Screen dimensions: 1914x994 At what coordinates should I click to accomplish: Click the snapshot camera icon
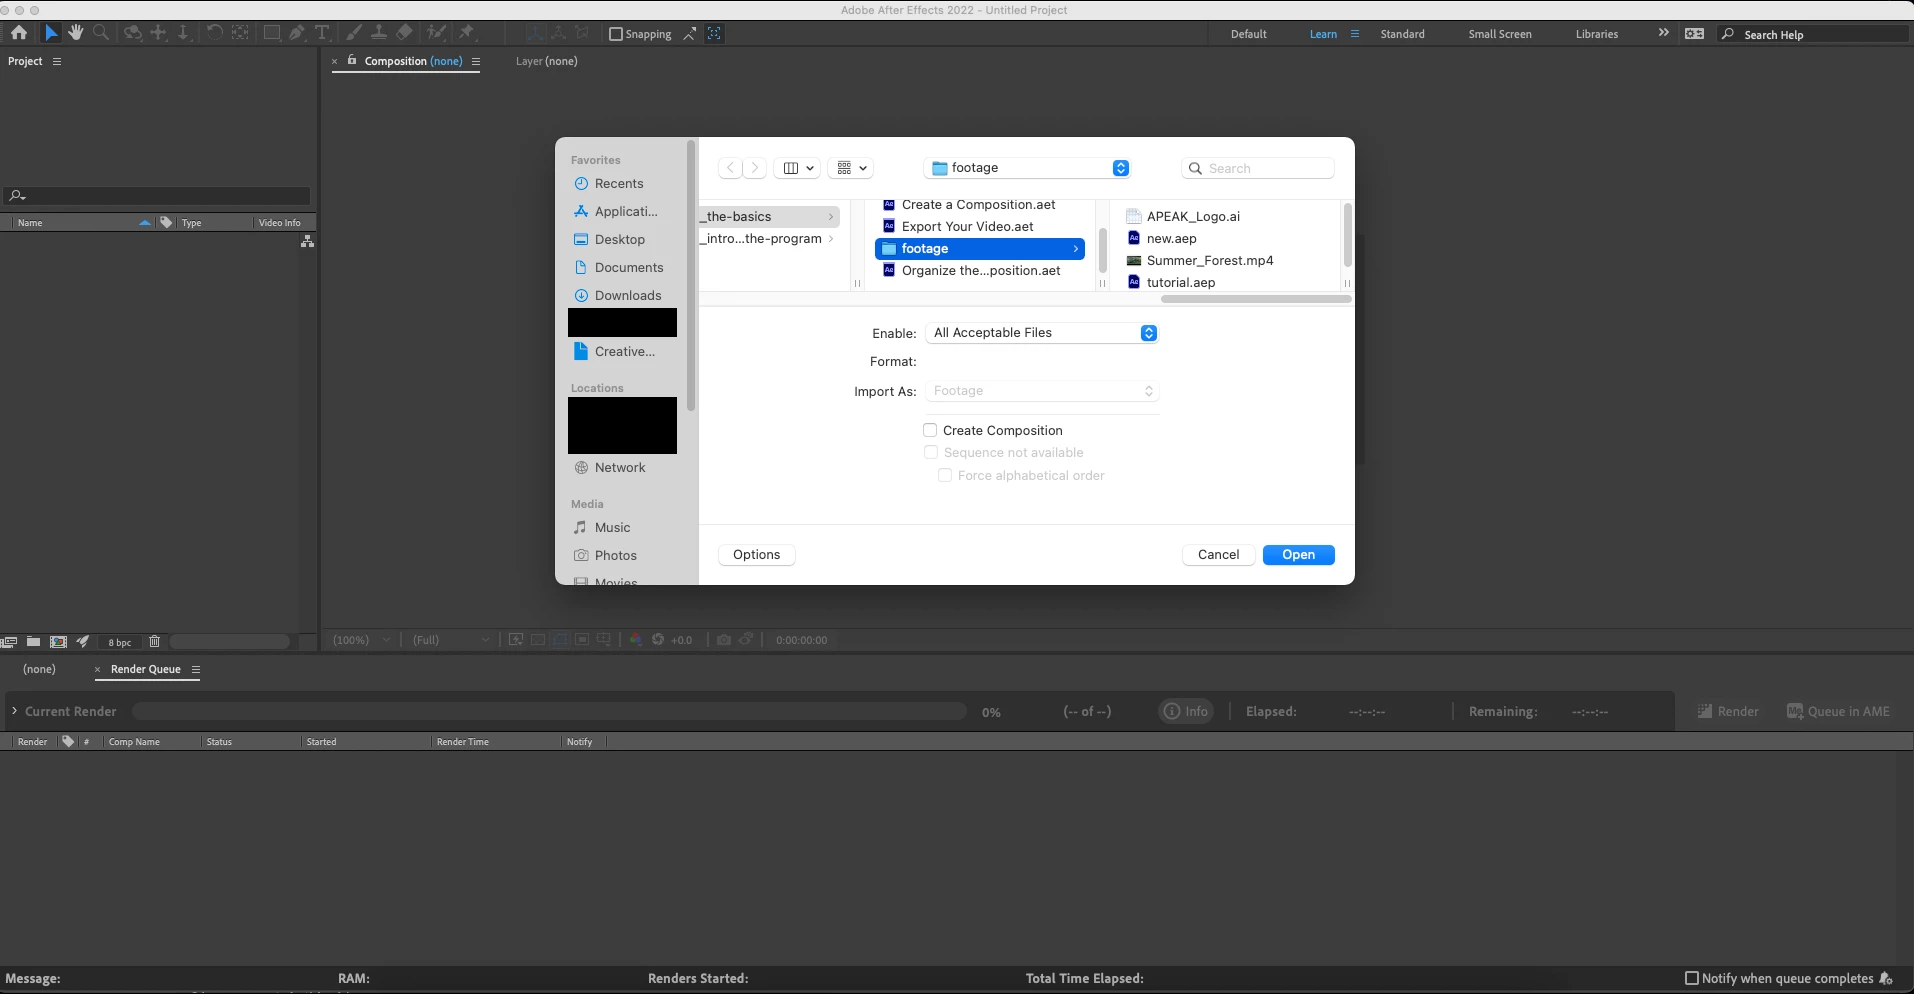(724, 640)
